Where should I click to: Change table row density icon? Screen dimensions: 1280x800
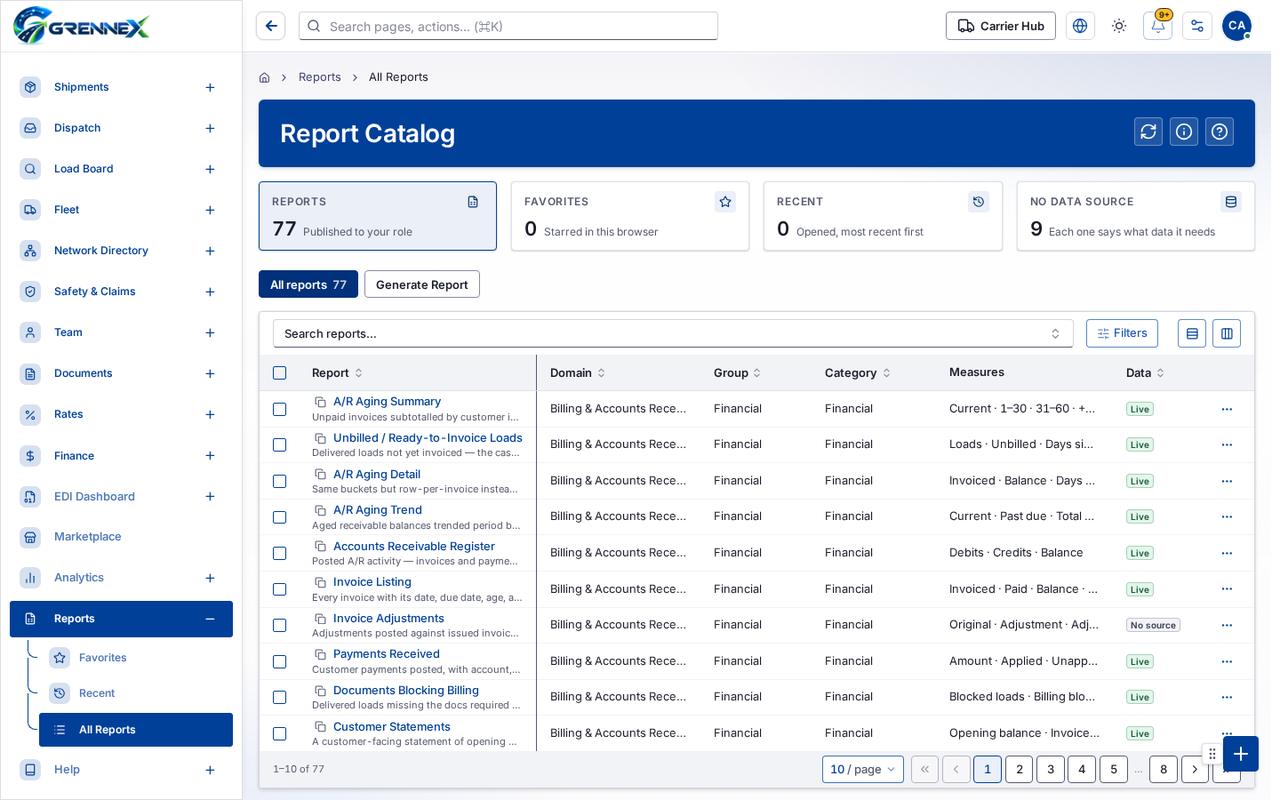pyautogui.click(x=1192, y=333)
